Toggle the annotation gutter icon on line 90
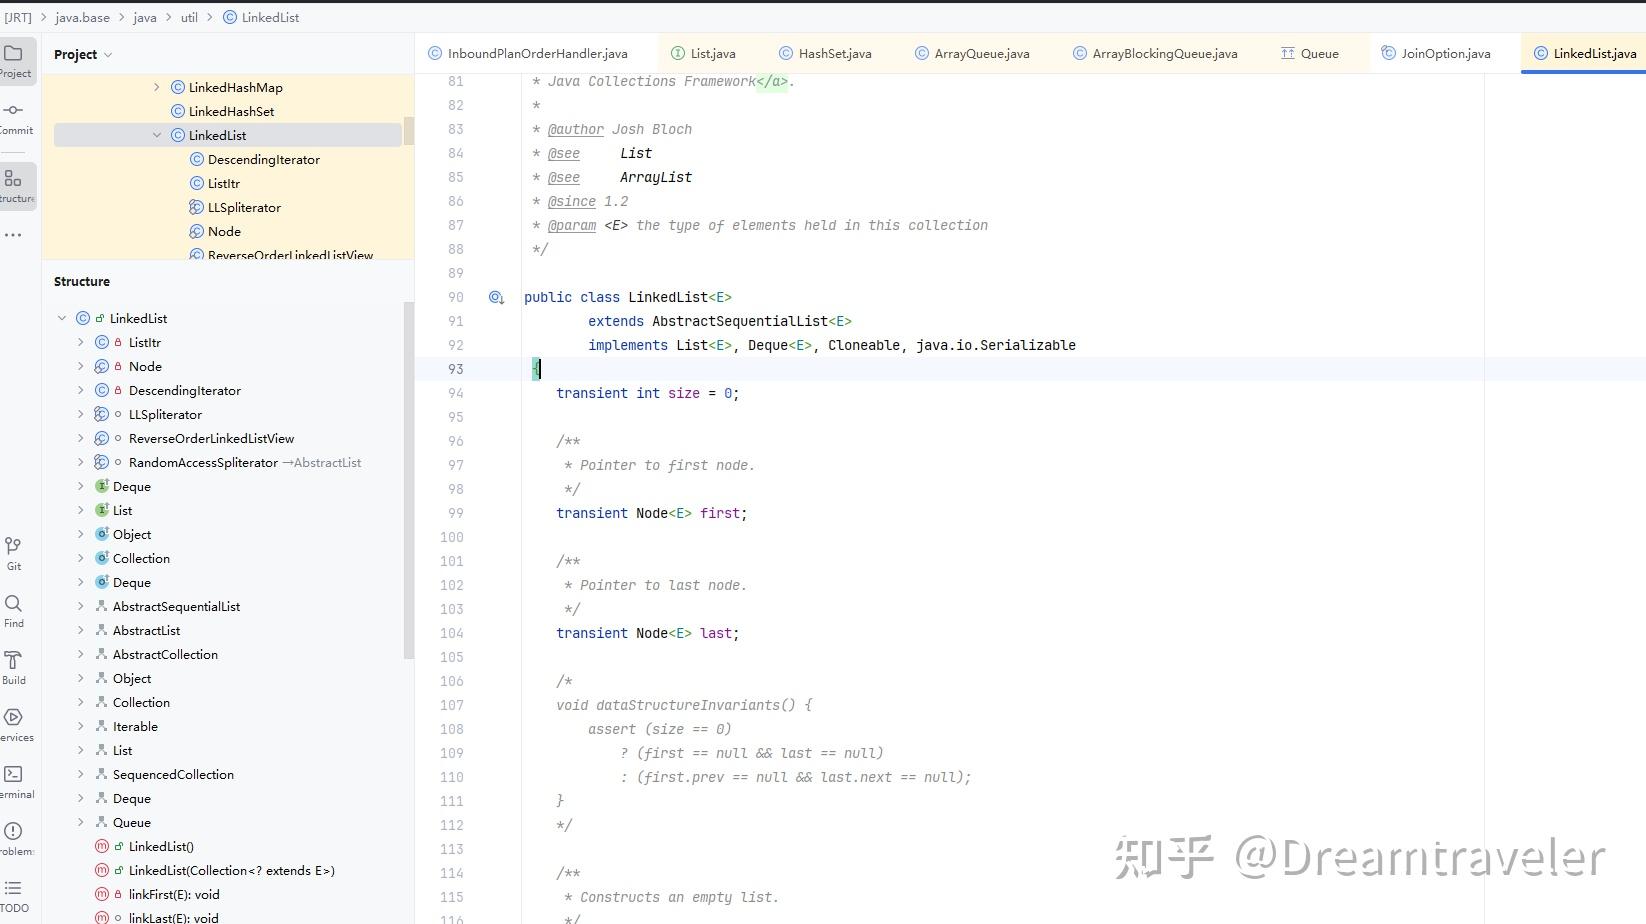1646x924 pixels. tap(496, 297)
